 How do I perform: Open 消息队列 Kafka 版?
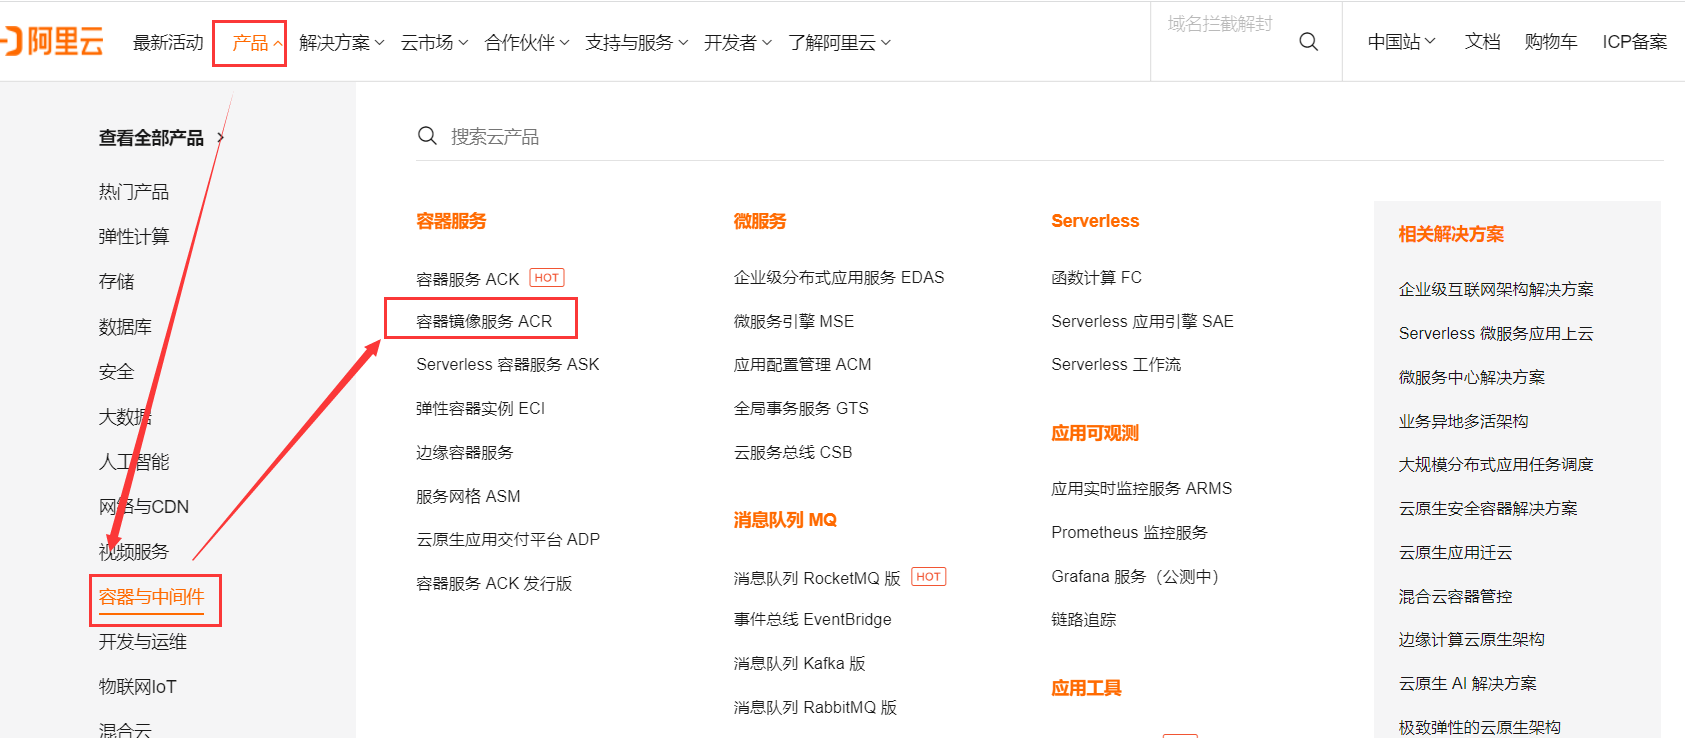coord(800,664)
